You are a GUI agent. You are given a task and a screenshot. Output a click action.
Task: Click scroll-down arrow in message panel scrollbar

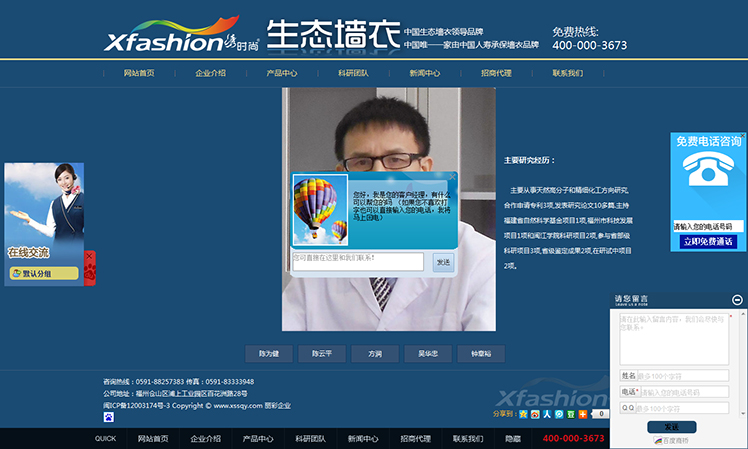(x=743, y=414)
